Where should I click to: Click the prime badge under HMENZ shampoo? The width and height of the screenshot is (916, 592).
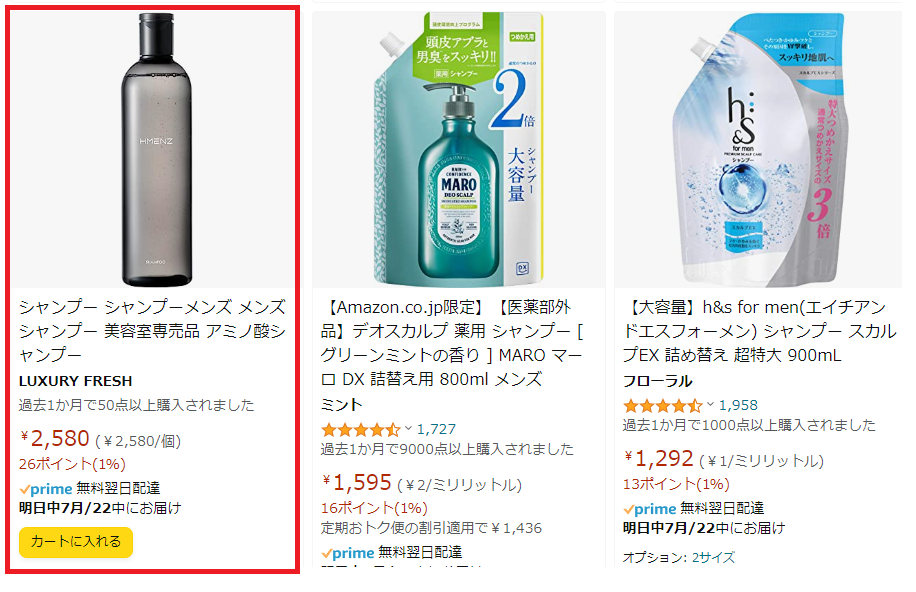46,489
